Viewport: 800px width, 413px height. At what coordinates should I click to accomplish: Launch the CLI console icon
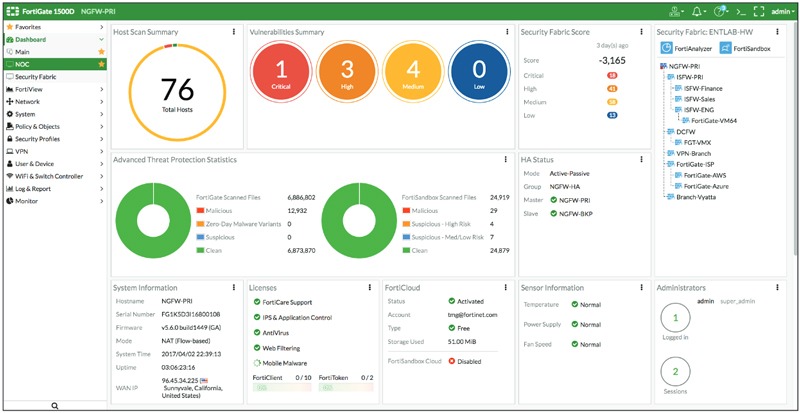click(x=740, y=11)
